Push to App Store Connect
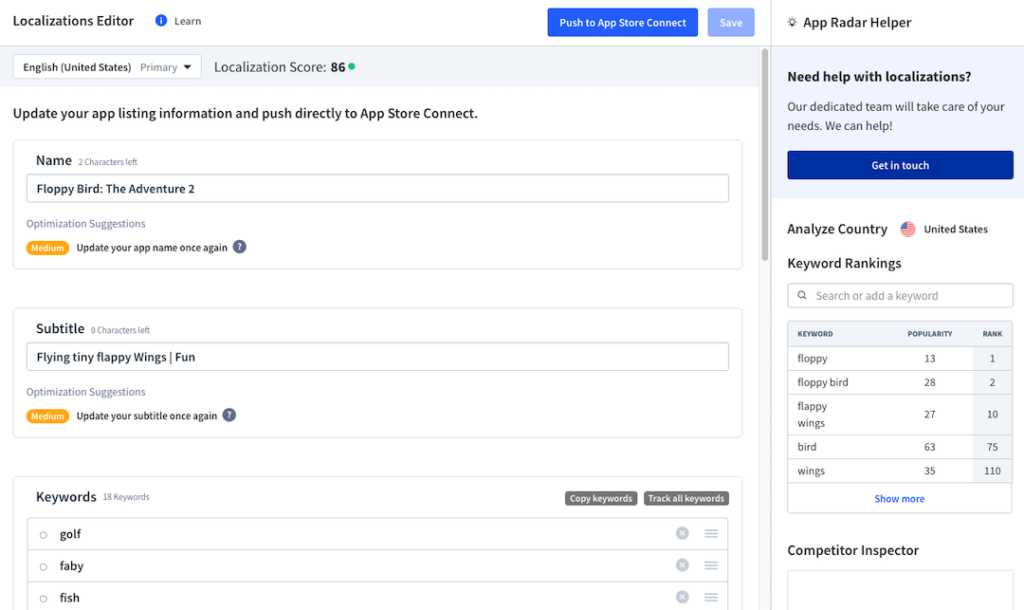The width and height of the screenshot is (1024, 610). pyautogui.click(x=622, y=22)
